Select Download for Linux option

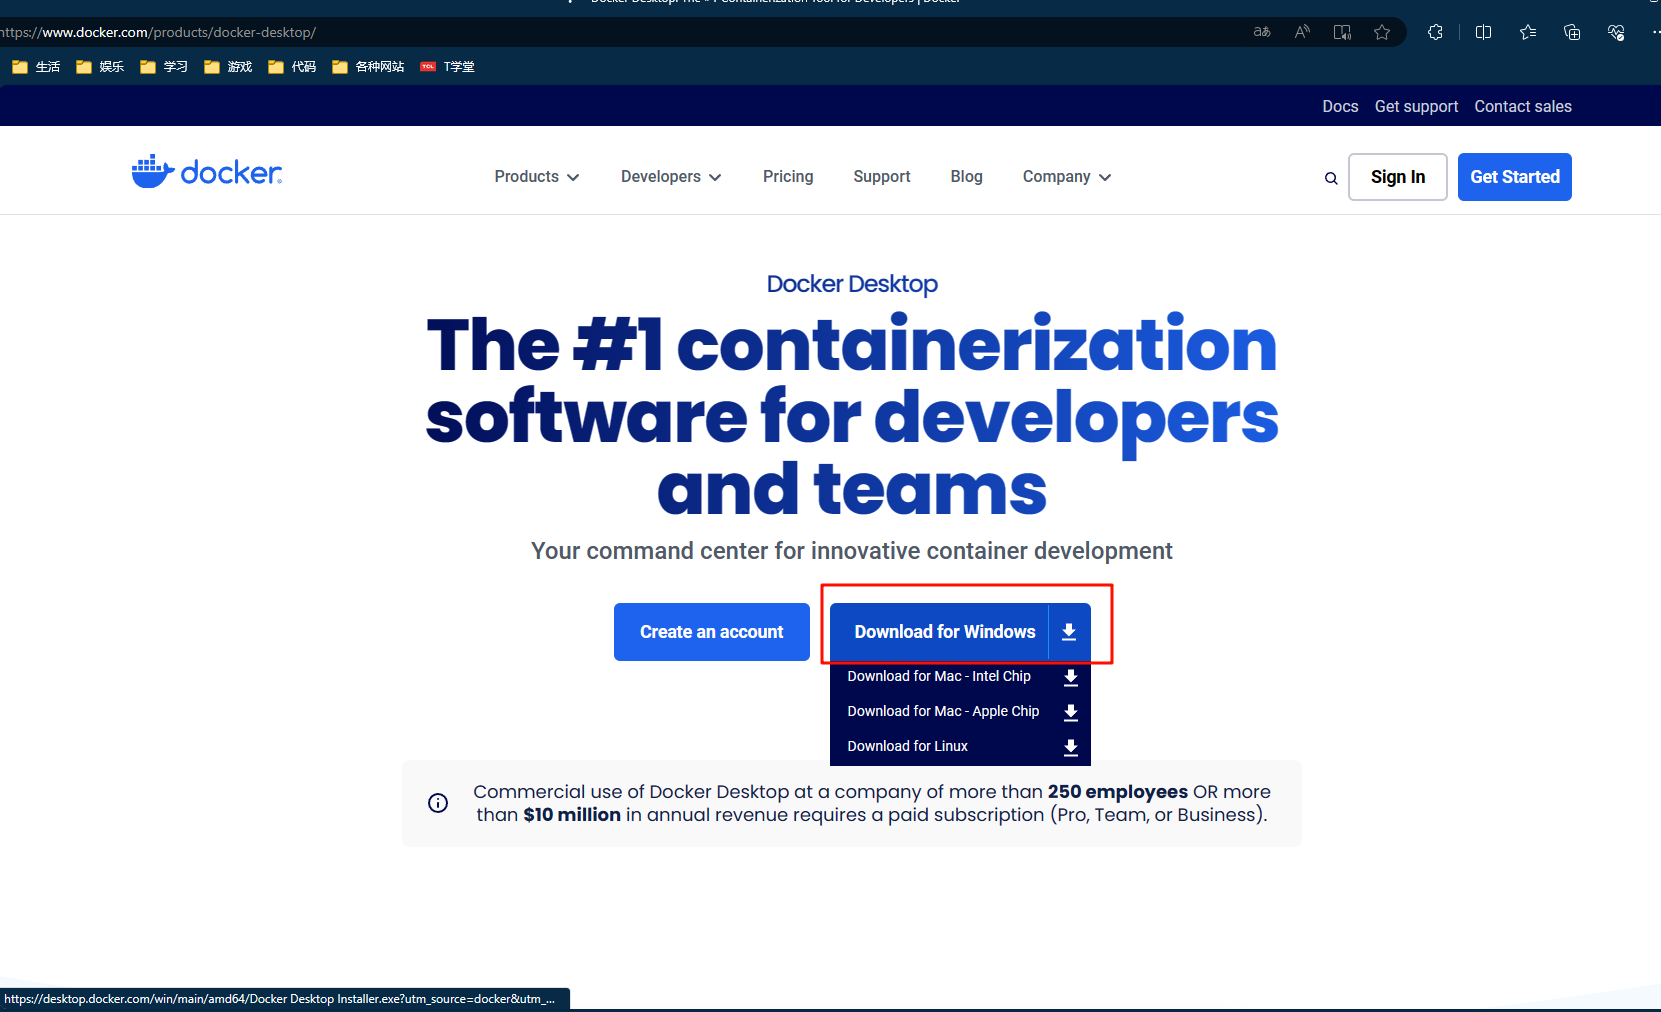[907, 747]
